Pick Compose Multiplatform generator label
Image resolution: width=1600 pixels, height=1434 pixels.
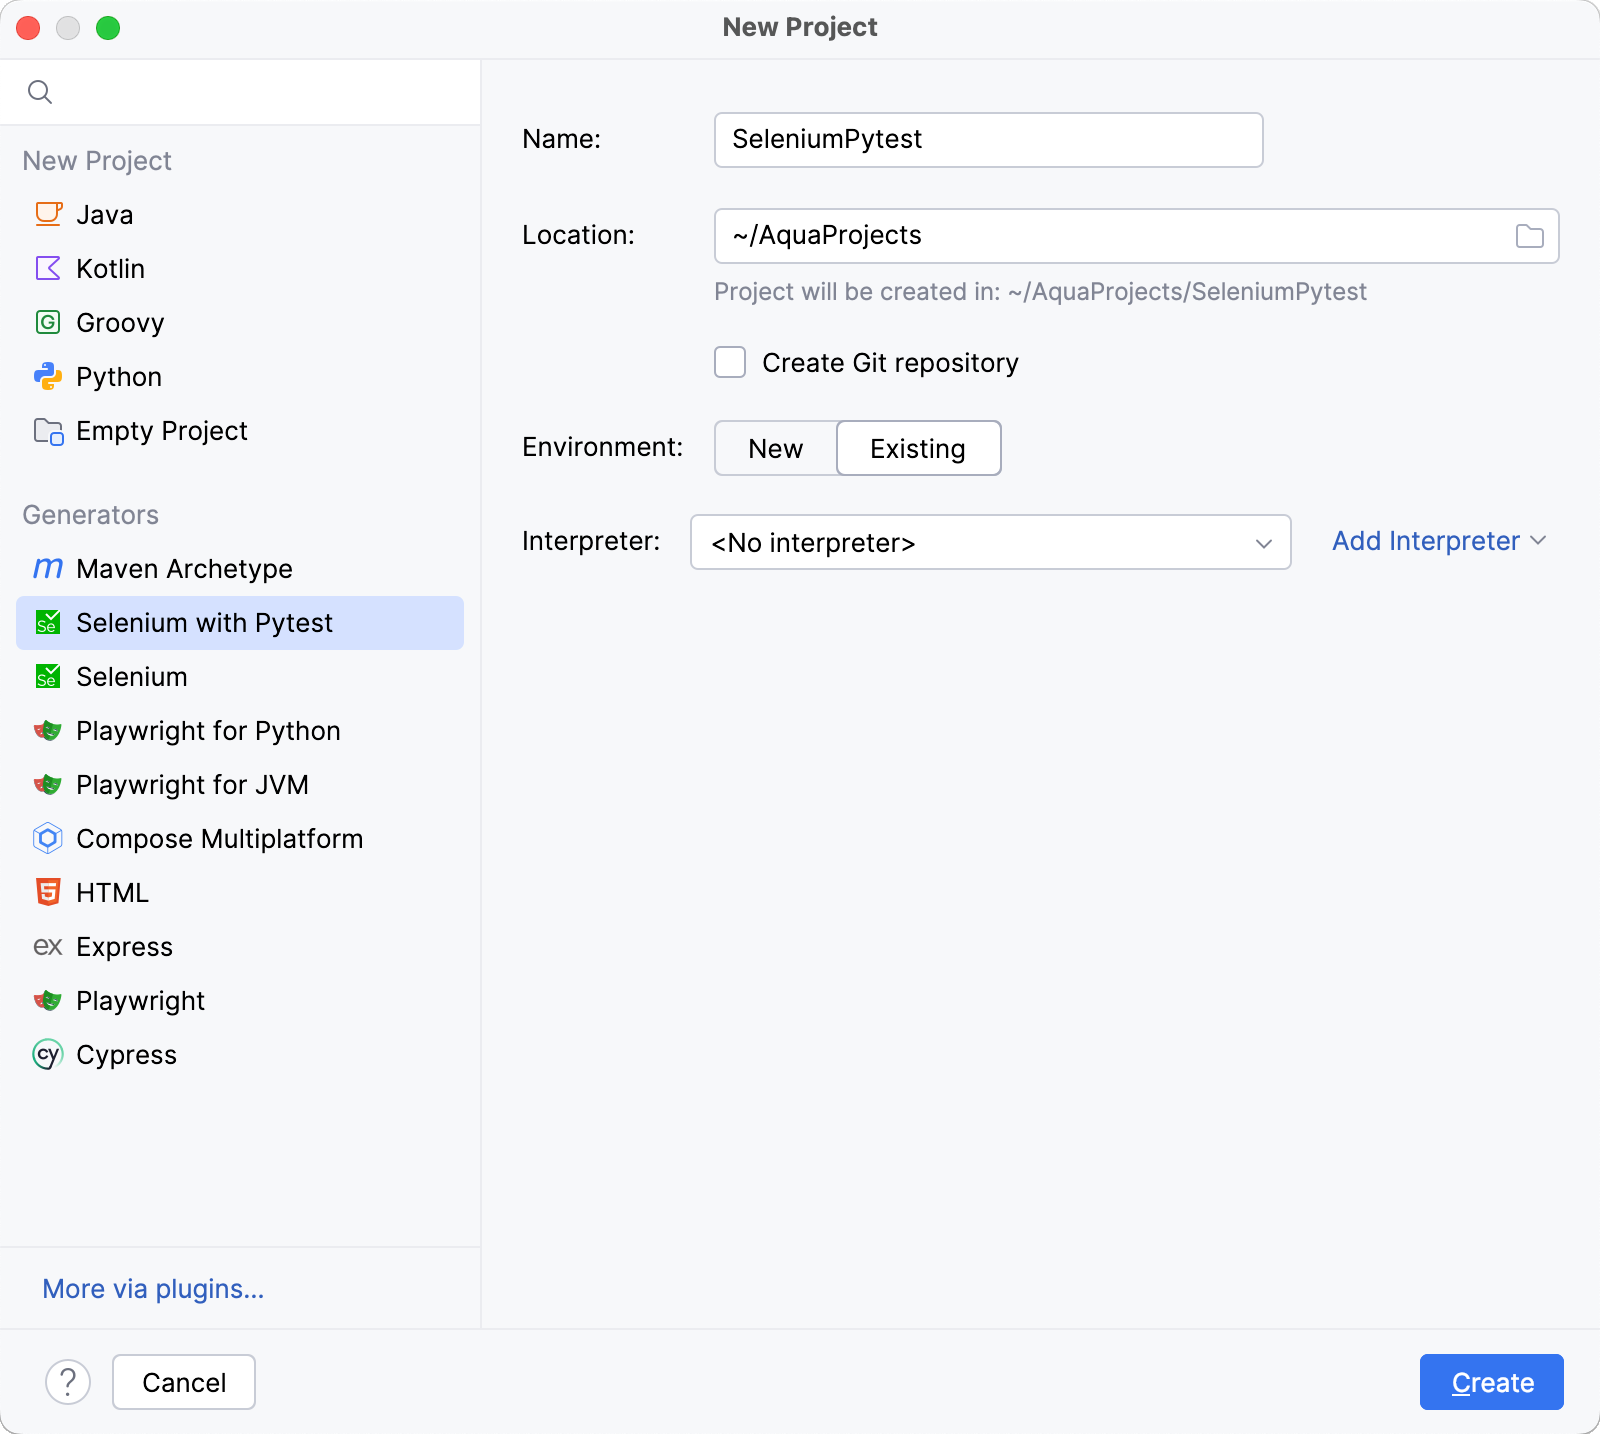(x=220, y=839)
